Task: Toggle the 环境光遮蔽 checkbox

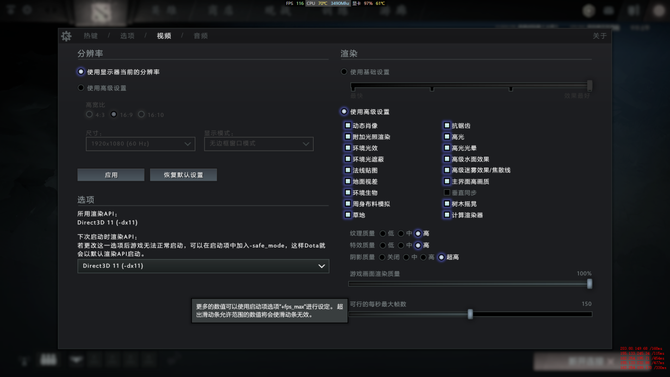Action: click(x=347, y=159)
